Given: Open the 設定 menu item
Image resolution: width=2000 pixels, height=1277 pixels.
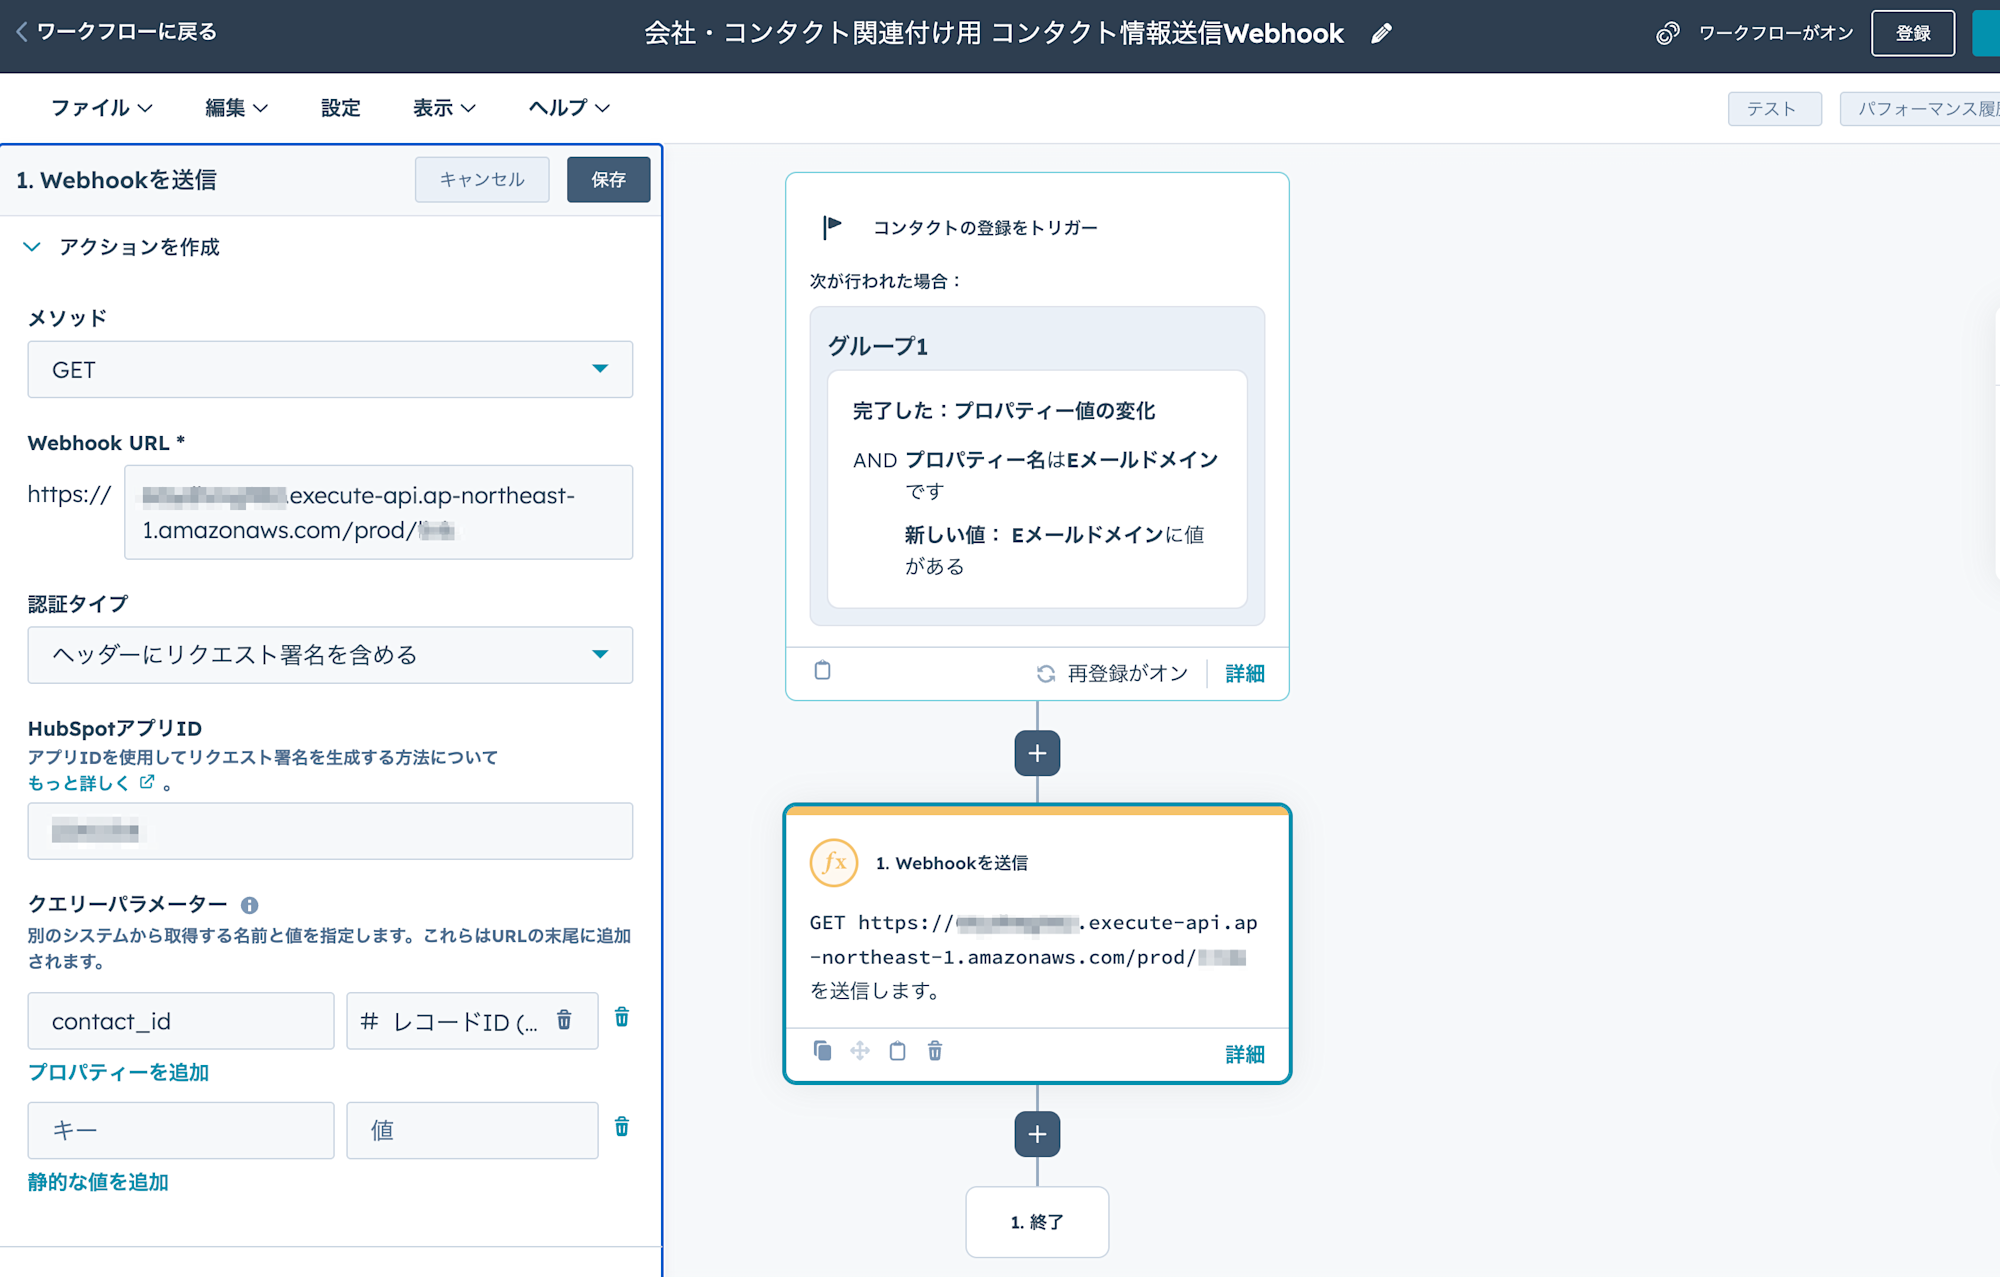Looking at the screenshot, I should click(340, 108).
